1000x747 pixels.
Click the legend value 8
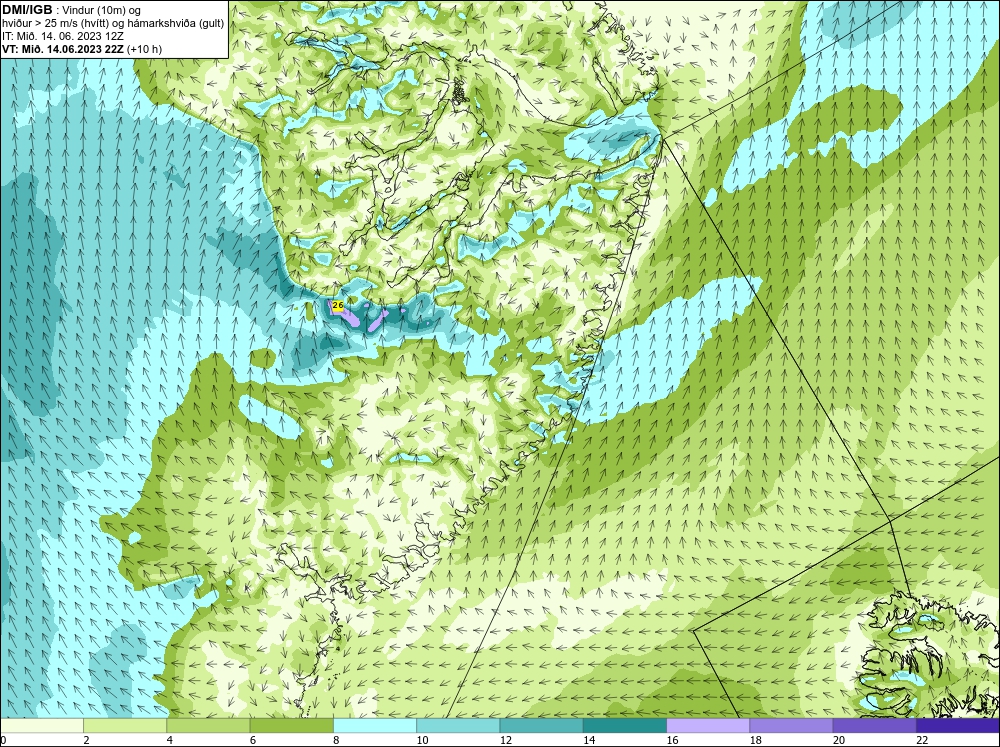[x=336, y=740]
